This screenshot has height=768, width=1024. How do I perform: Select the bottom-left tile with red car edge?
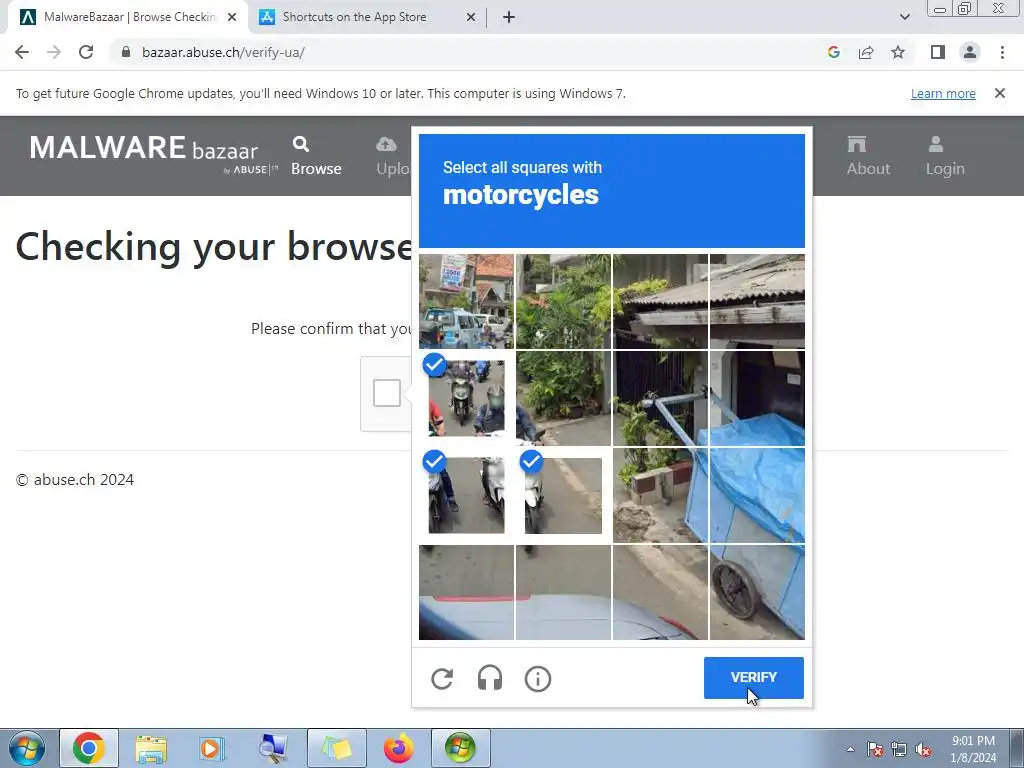pos(466,592)
